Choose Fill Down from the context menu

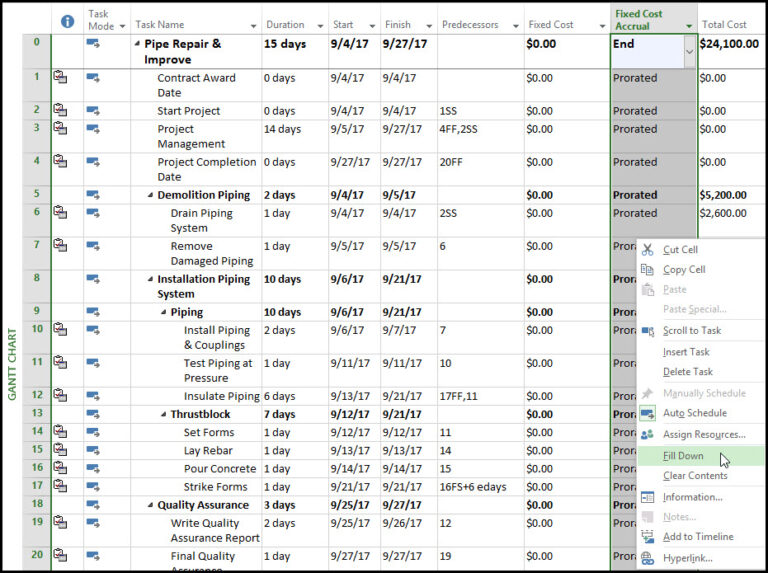point(700,456)
